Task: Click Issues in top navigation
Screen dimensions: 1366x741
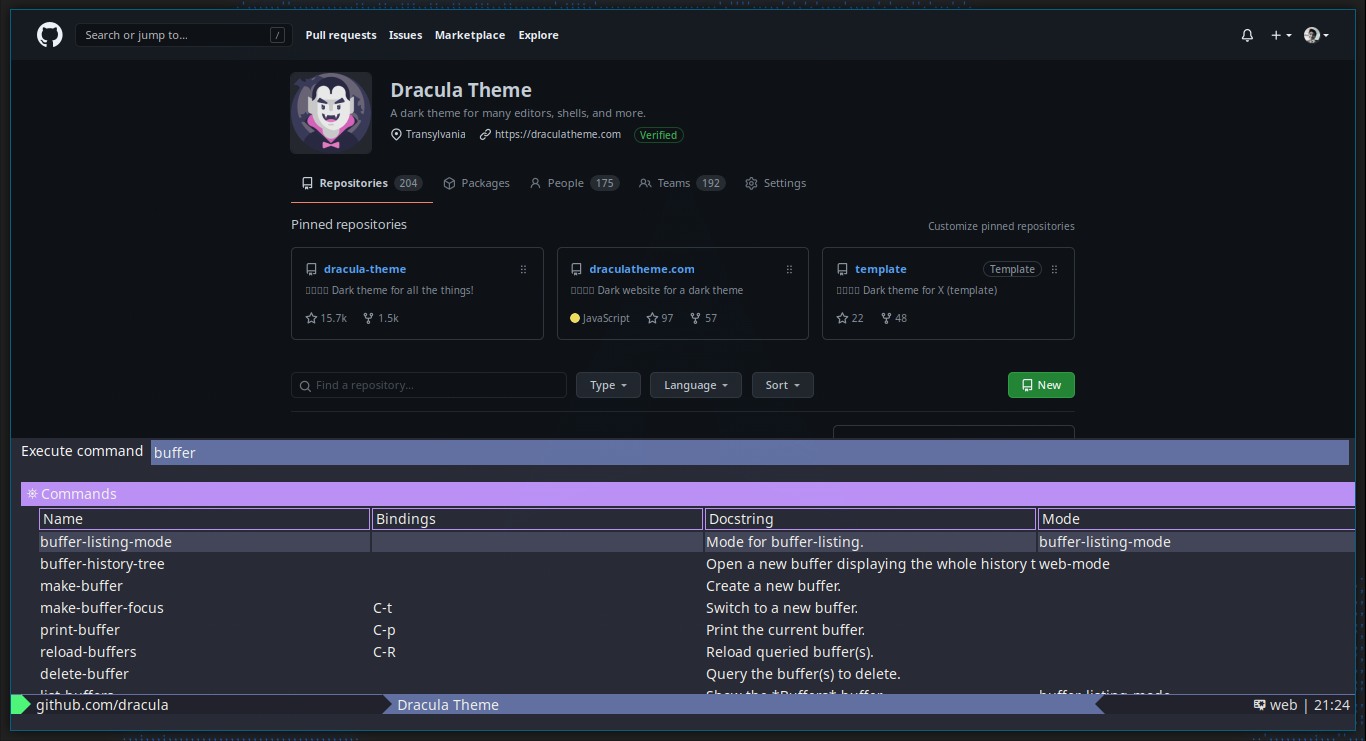Action: (x=405, y=35)
